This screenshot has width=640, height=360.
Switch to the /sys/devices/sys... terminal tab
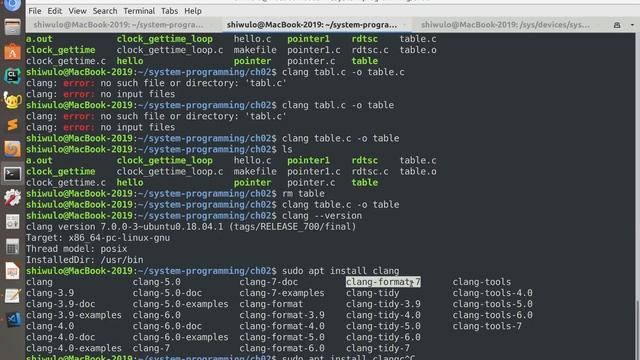pos(505,25)
